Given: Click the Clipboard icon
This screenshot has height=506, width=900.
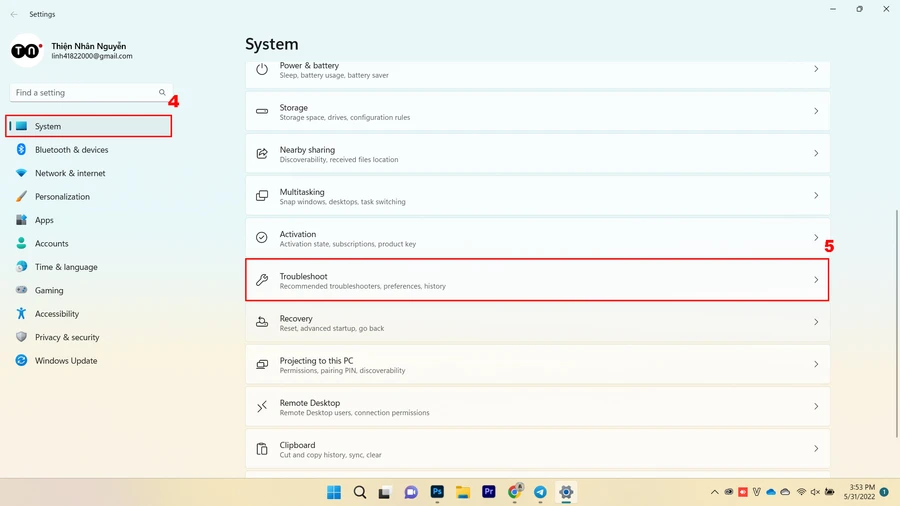Looking at the screenshot, I should click(x=262, y=449).
